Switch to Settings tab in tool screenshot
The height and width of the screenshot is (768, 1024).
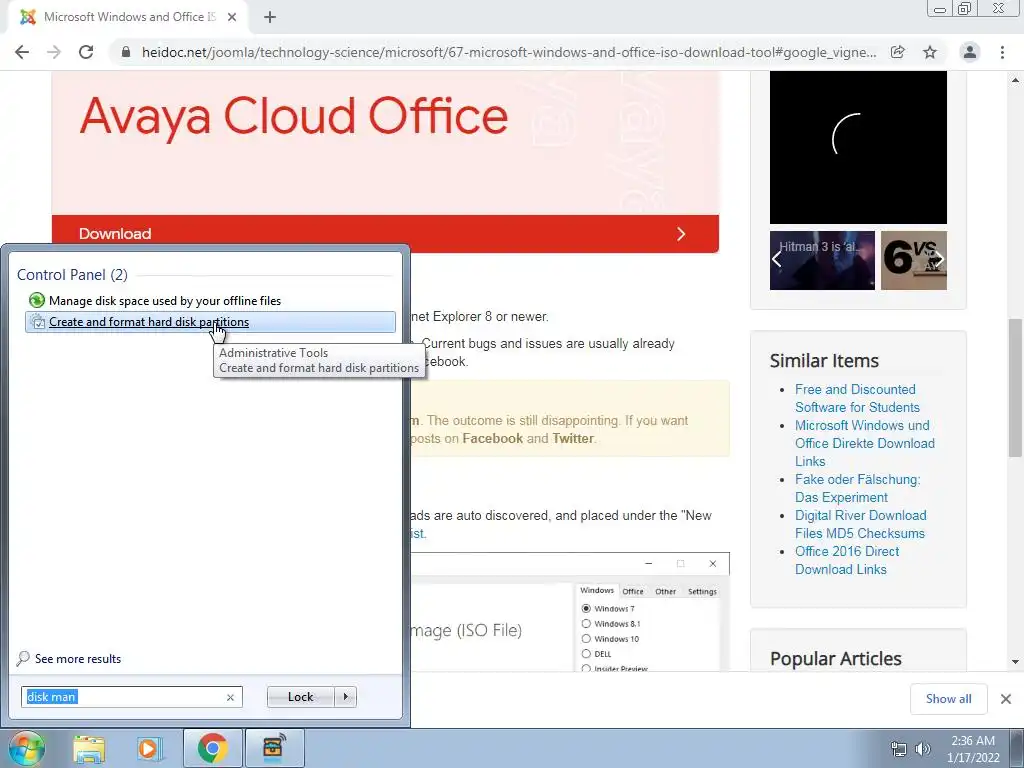click(x=702, y=591)
